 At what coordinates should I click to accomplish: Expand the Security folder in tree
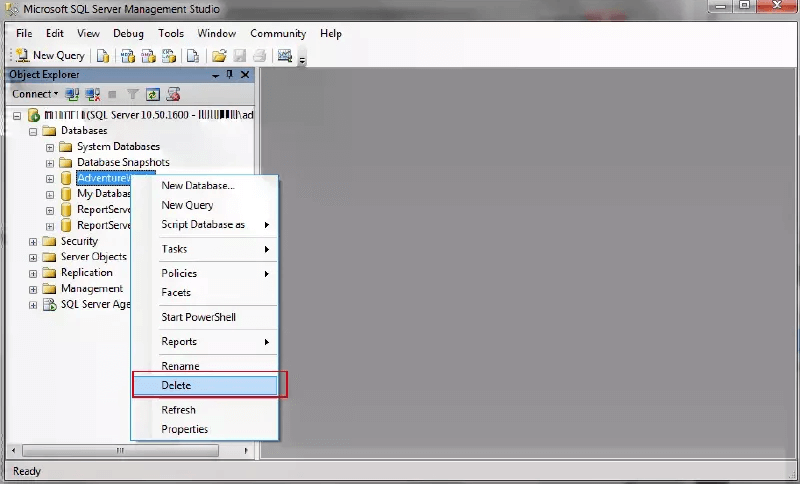(x=33, y=241)
